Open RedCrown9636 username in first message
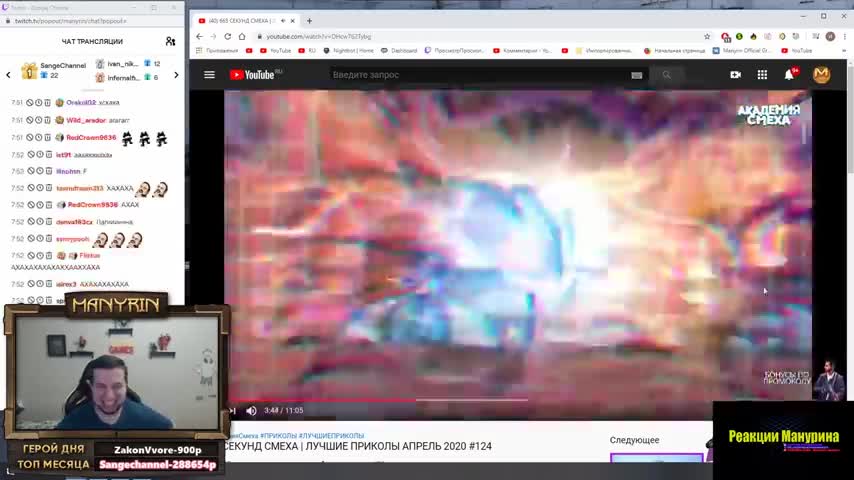 (x=91, y=138)
